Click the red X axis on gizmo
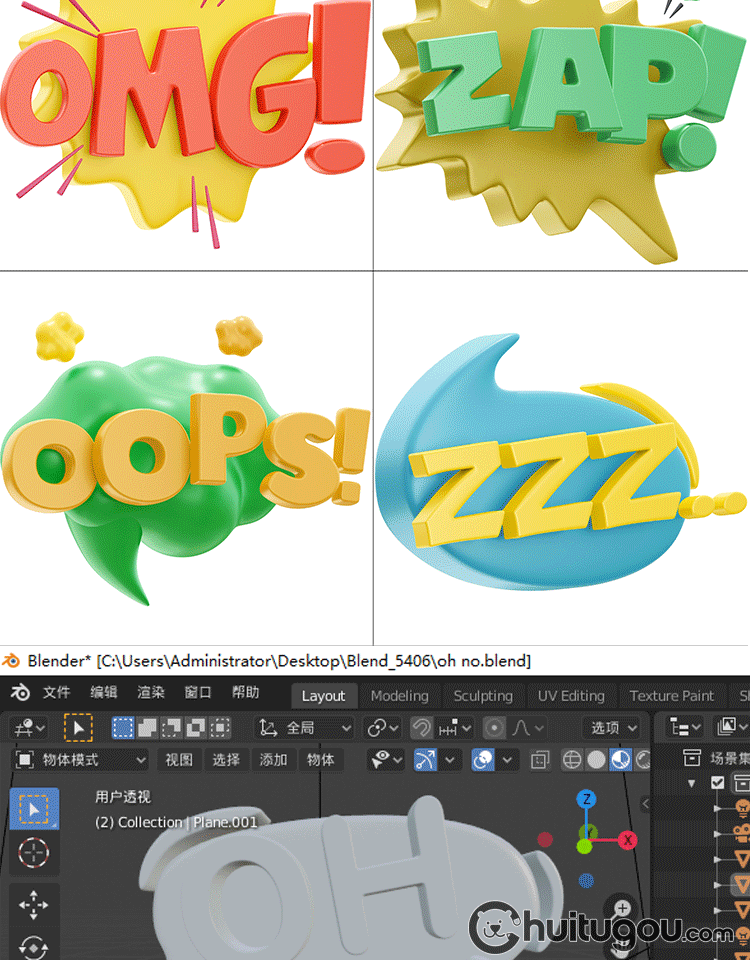Image resolution: width=750 pixels, height=960 pixels. 628,840
